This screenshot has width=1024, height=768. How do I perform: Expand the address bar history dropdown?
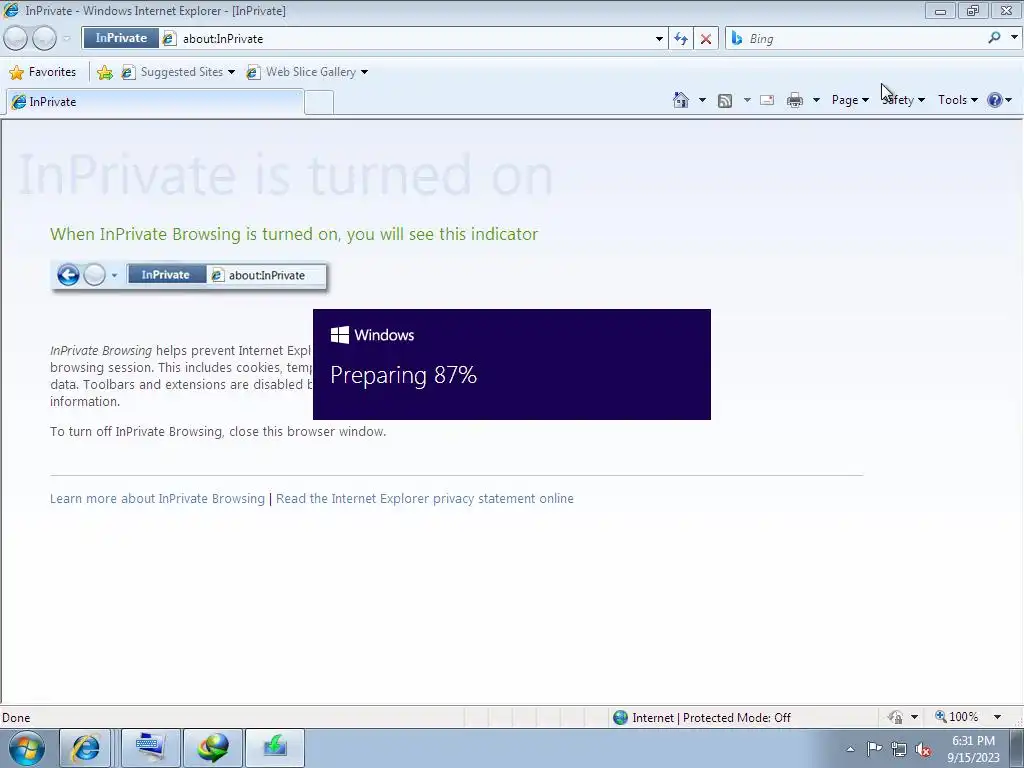(x=659, y=39)
